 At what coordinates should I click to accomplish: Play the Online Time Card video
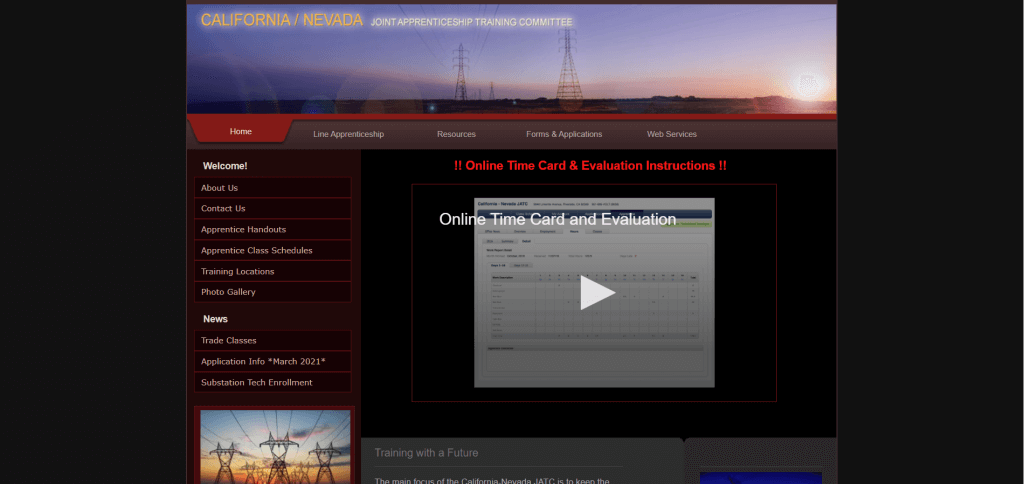pyautogui.click(x=597, y=293)
